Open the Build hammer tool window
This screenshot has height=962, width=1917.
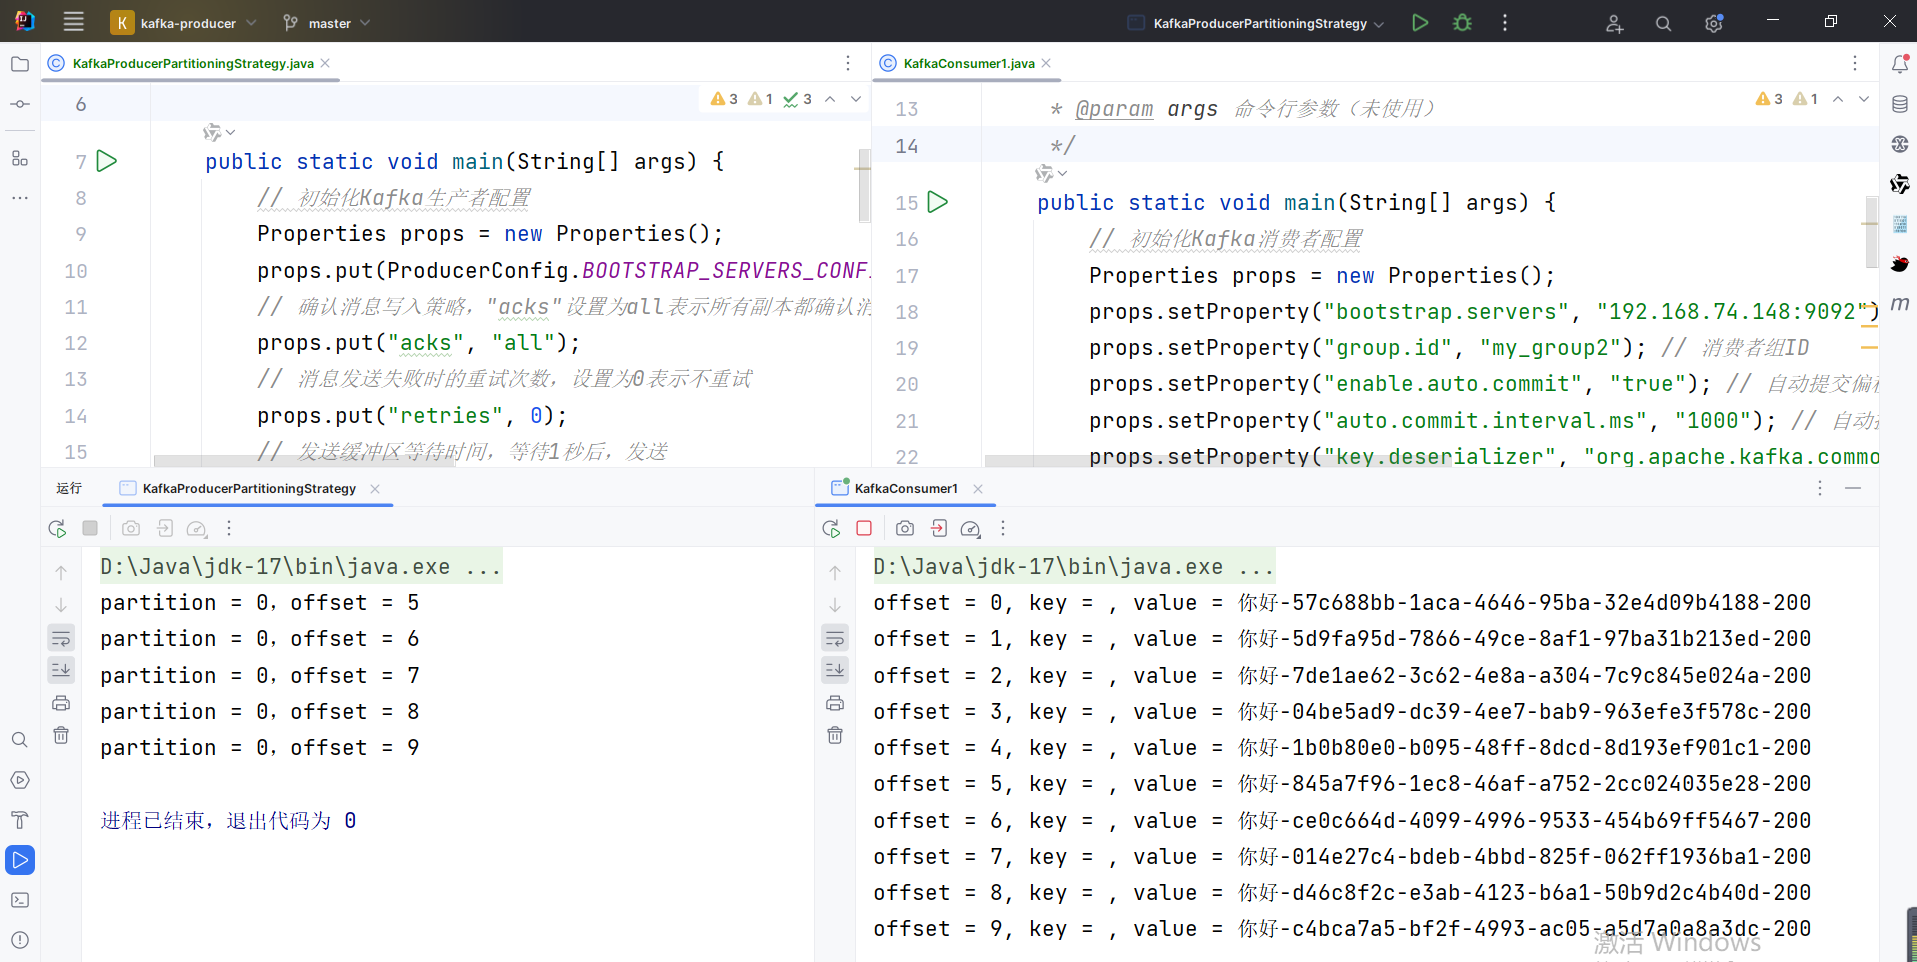(20, 820)
